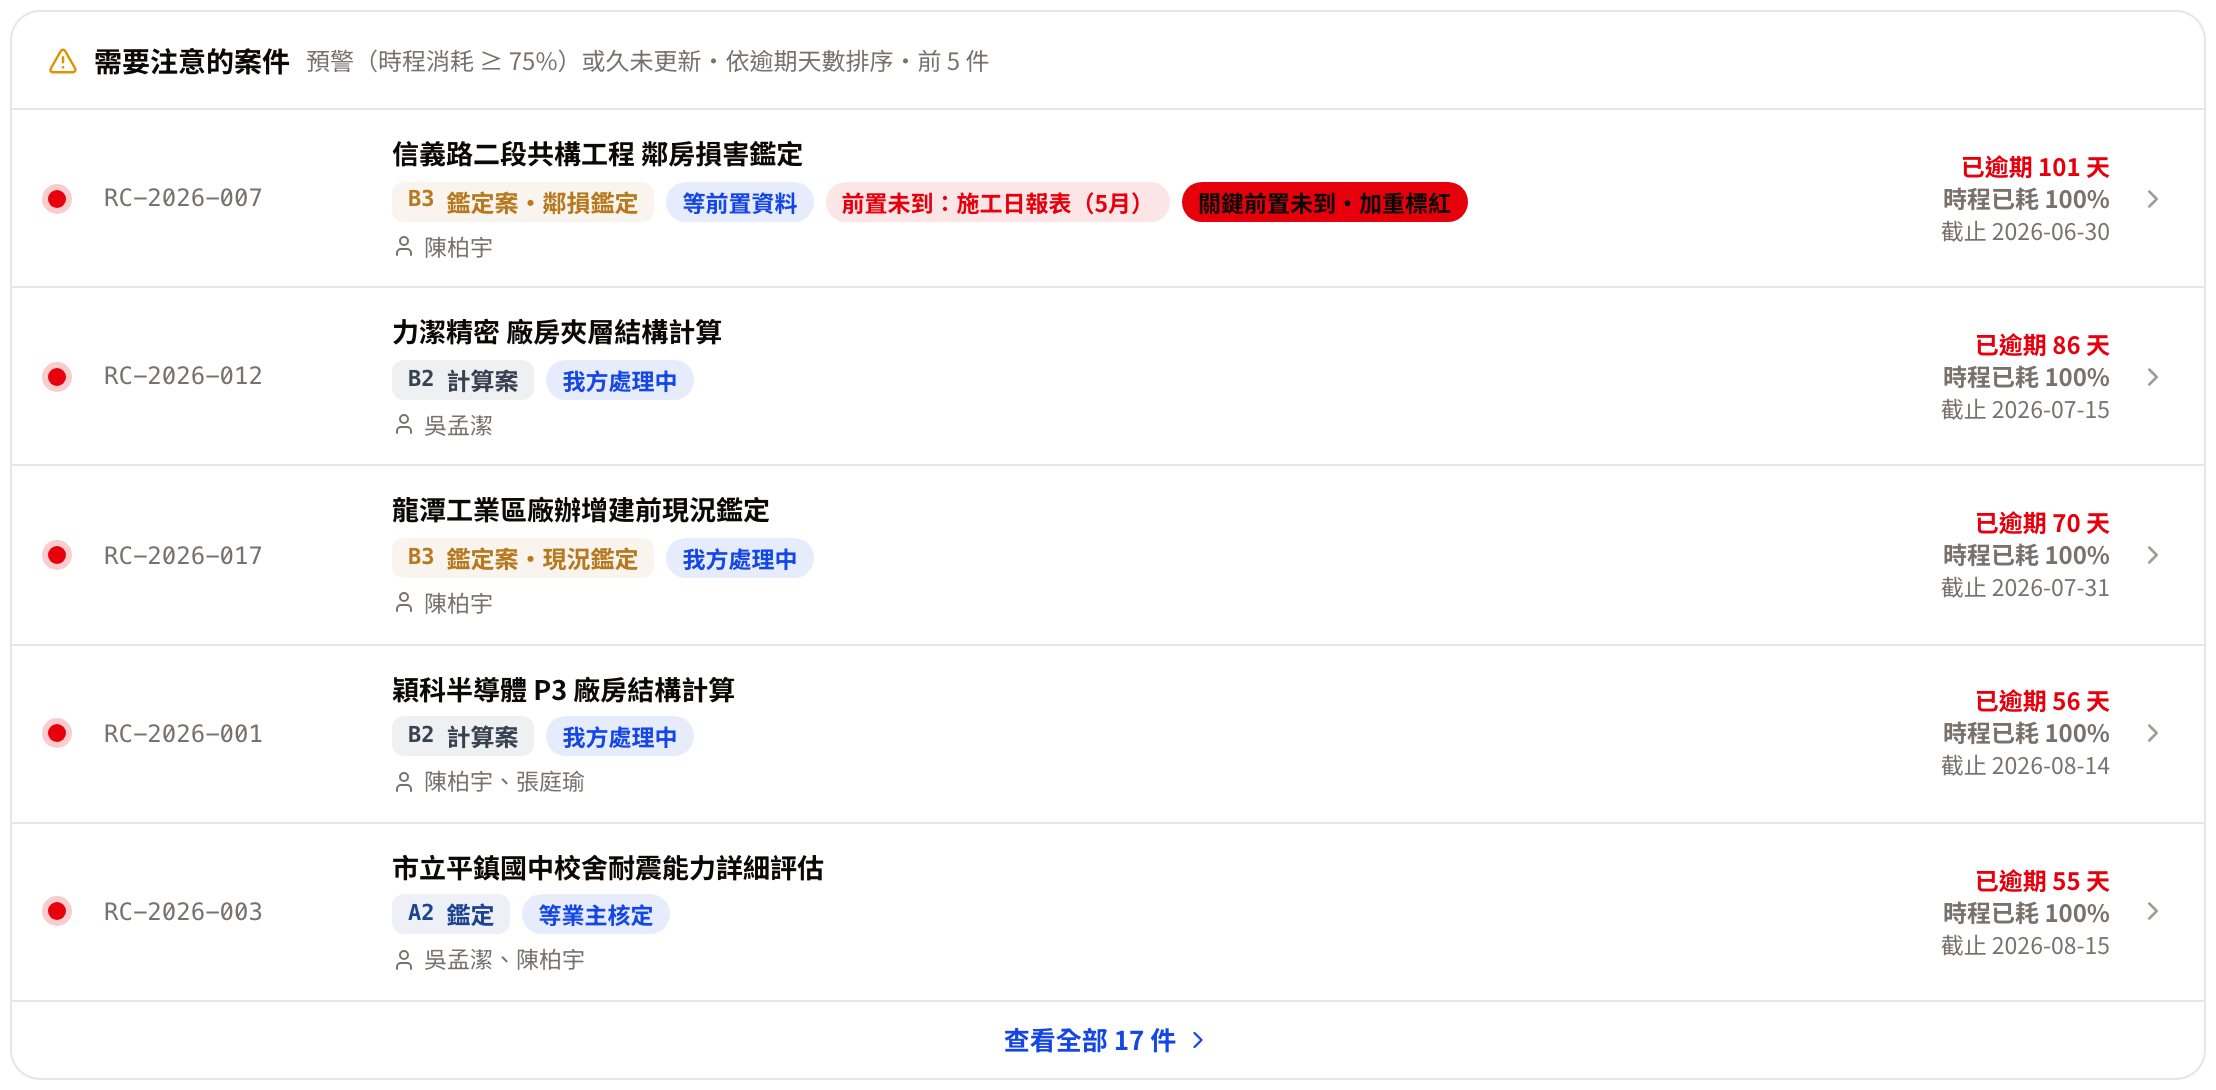Click the title 龍潭工業區廠辦增建前現況鑑定
Viewport: 2216px width, 1090px height.
581,510
